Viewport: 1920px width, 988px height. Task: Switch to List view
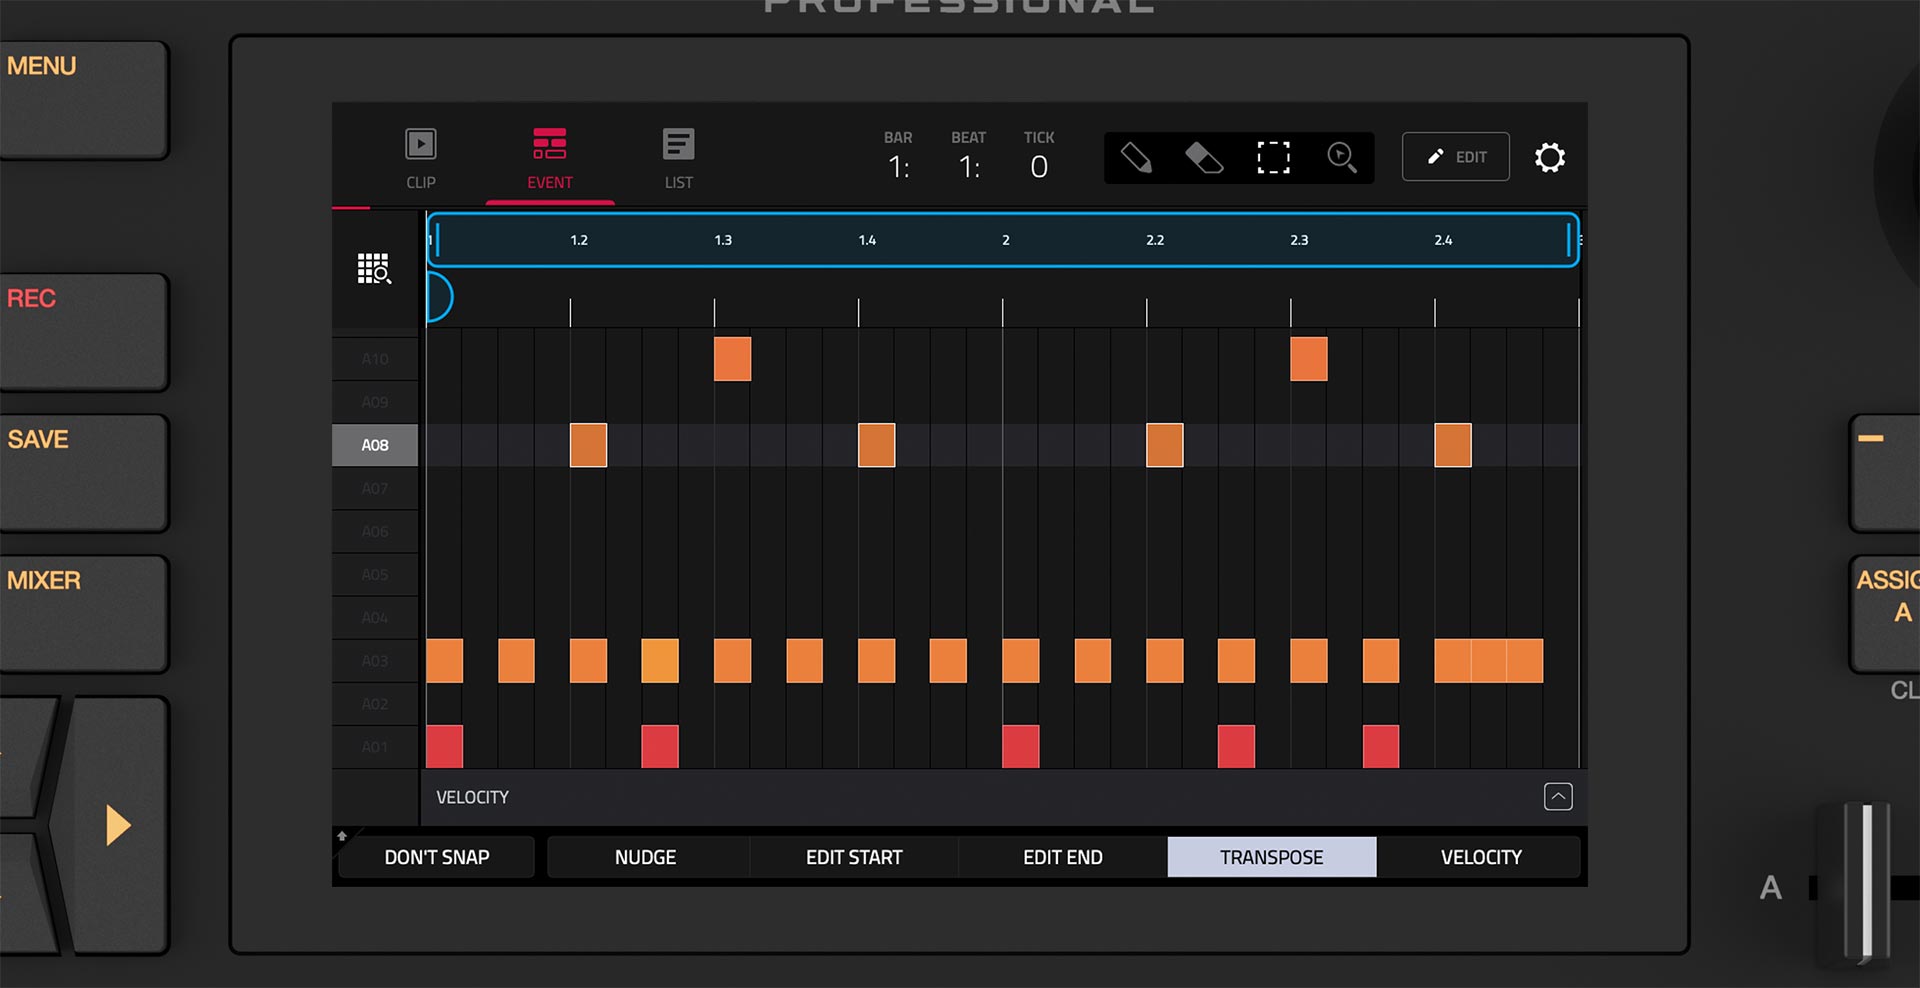coord(678,158)
